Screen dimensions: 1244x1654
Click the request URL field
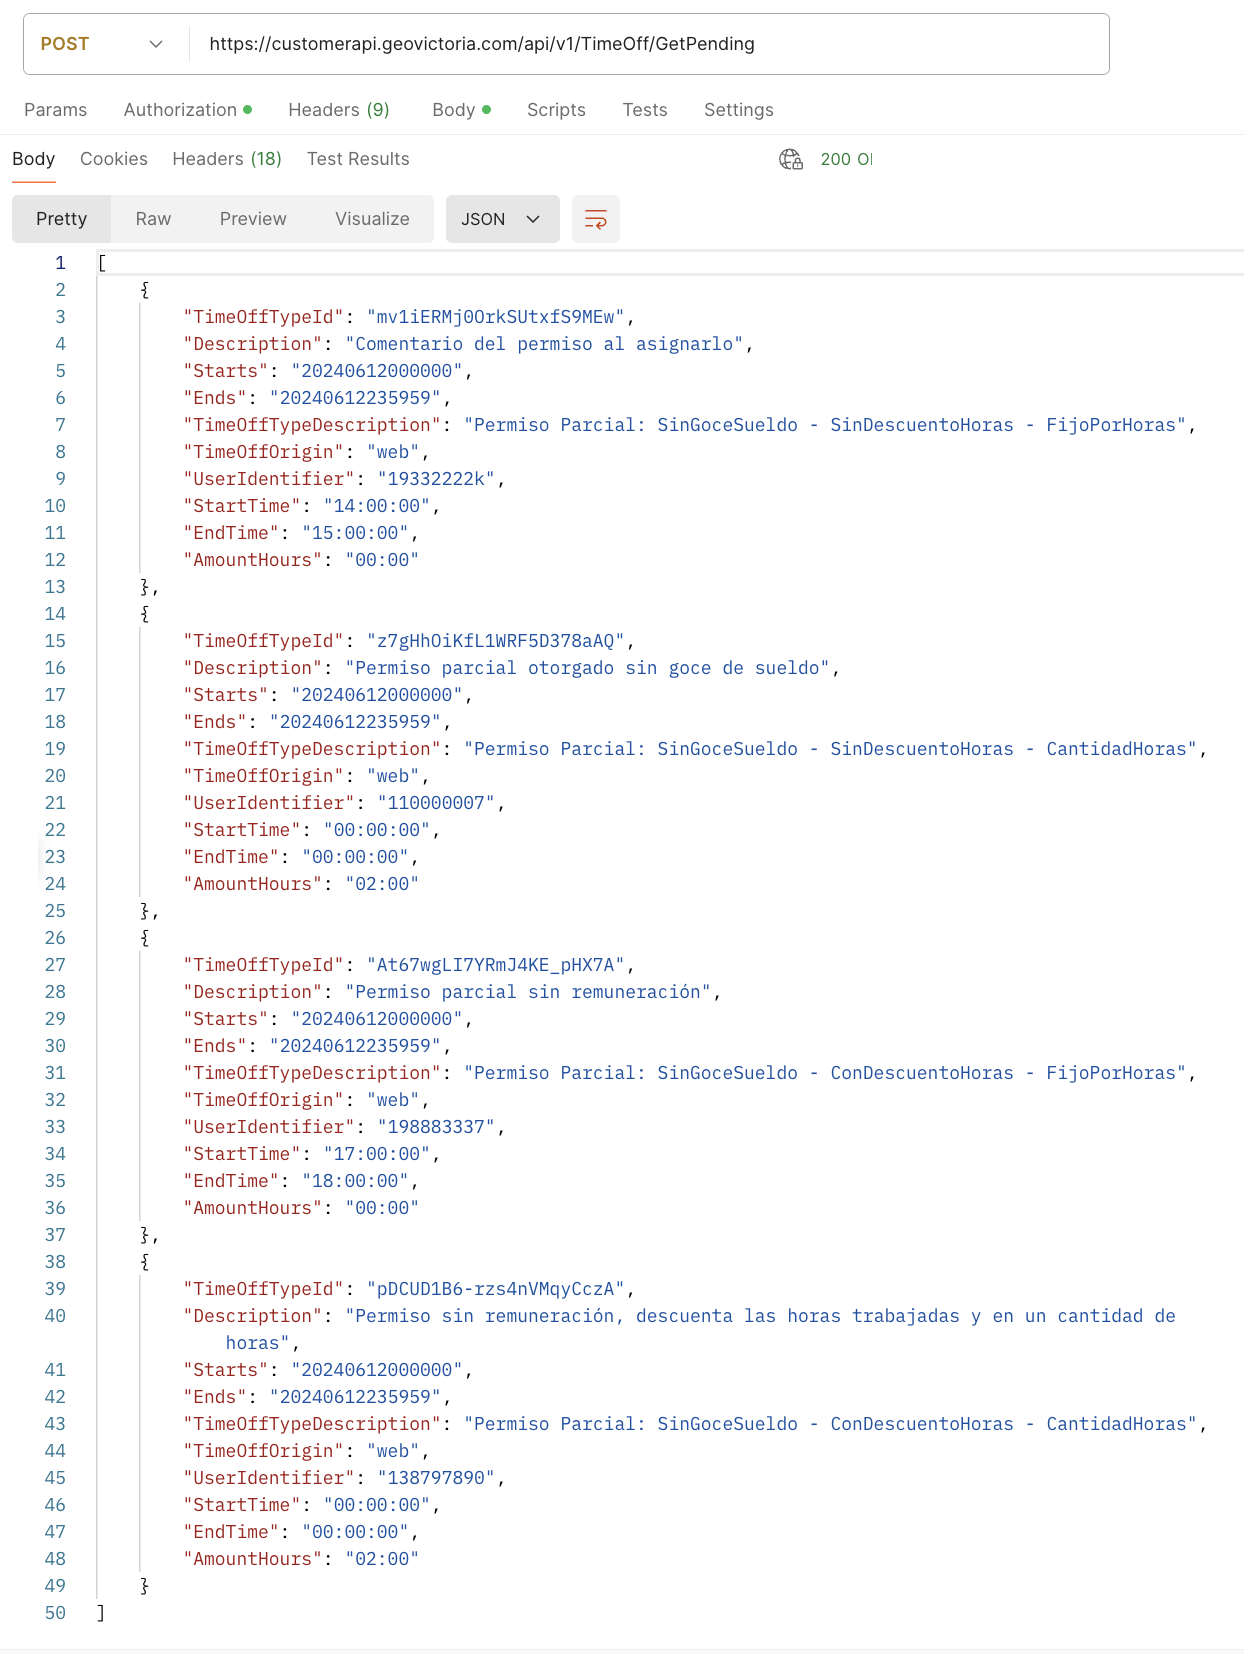point(650,44)
